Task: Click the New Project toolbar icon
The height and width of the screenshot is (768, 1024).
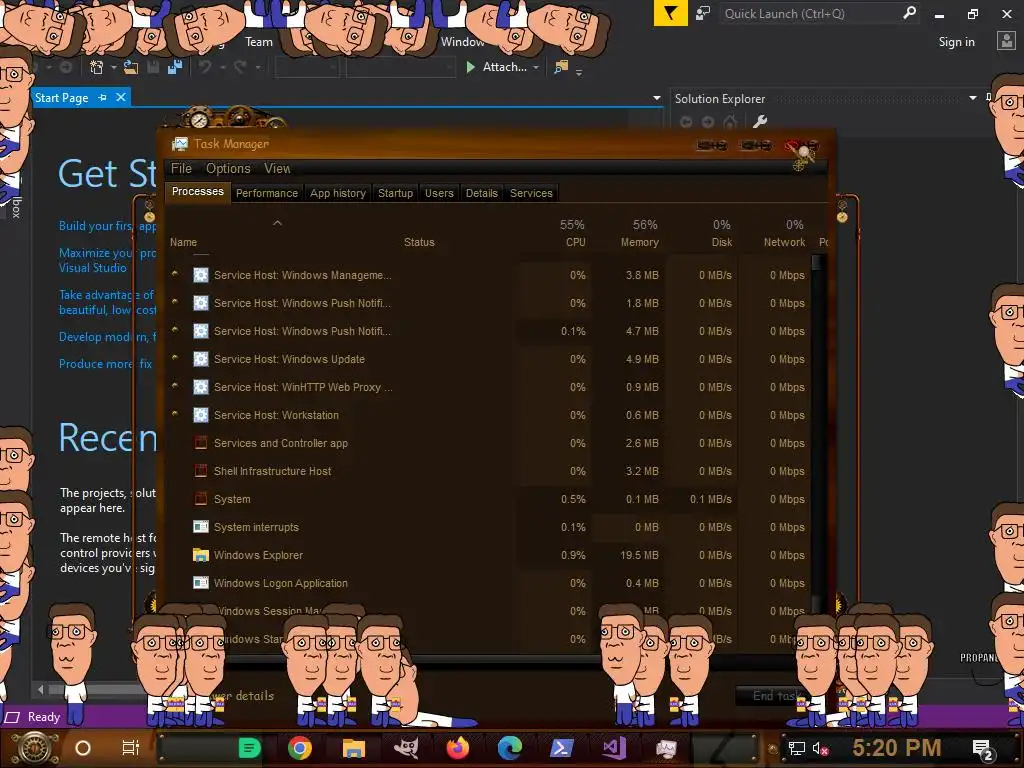Action: (97, 67)
